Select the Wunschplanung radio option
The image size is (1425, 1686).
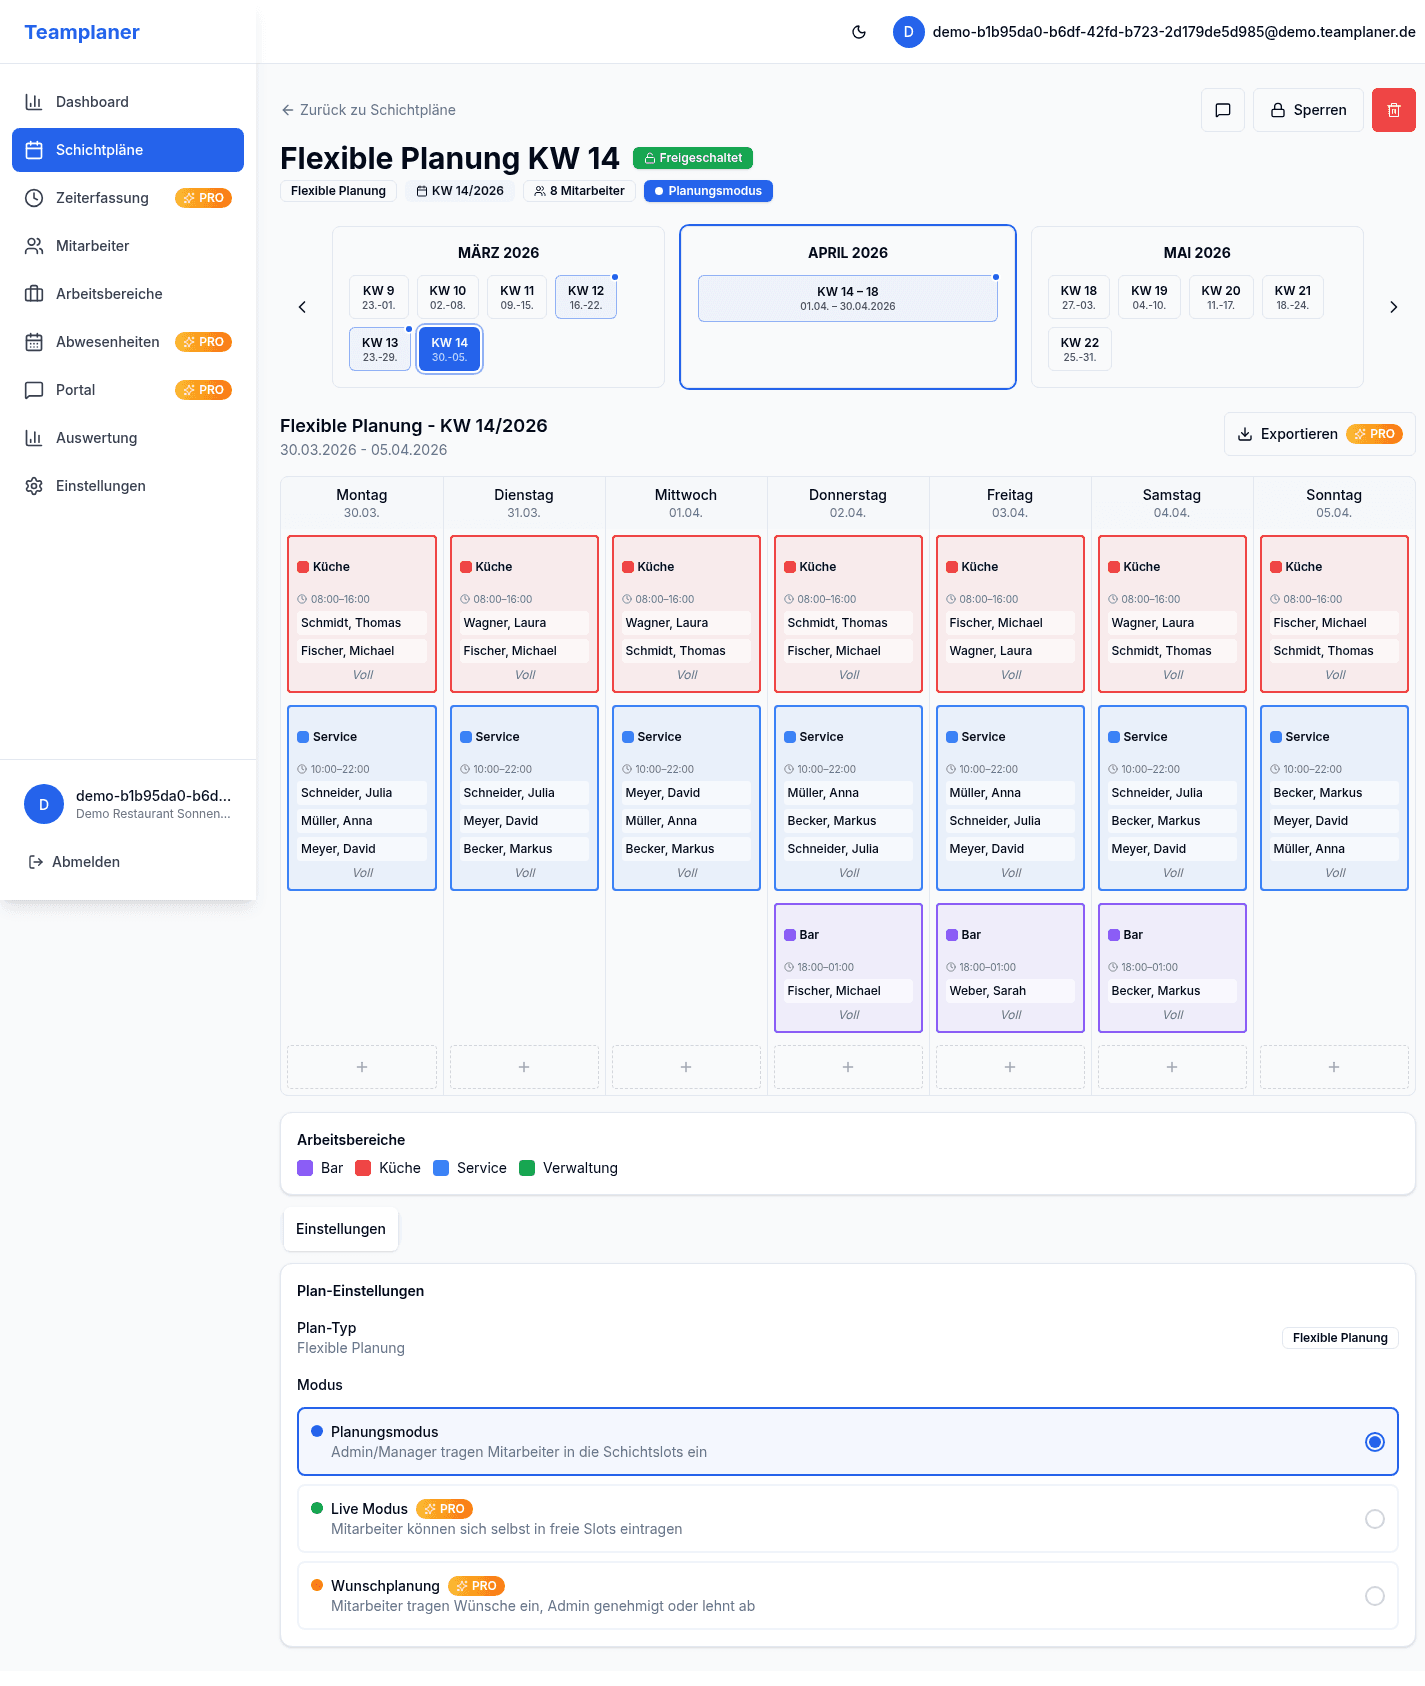[x=1374, y=1596]
